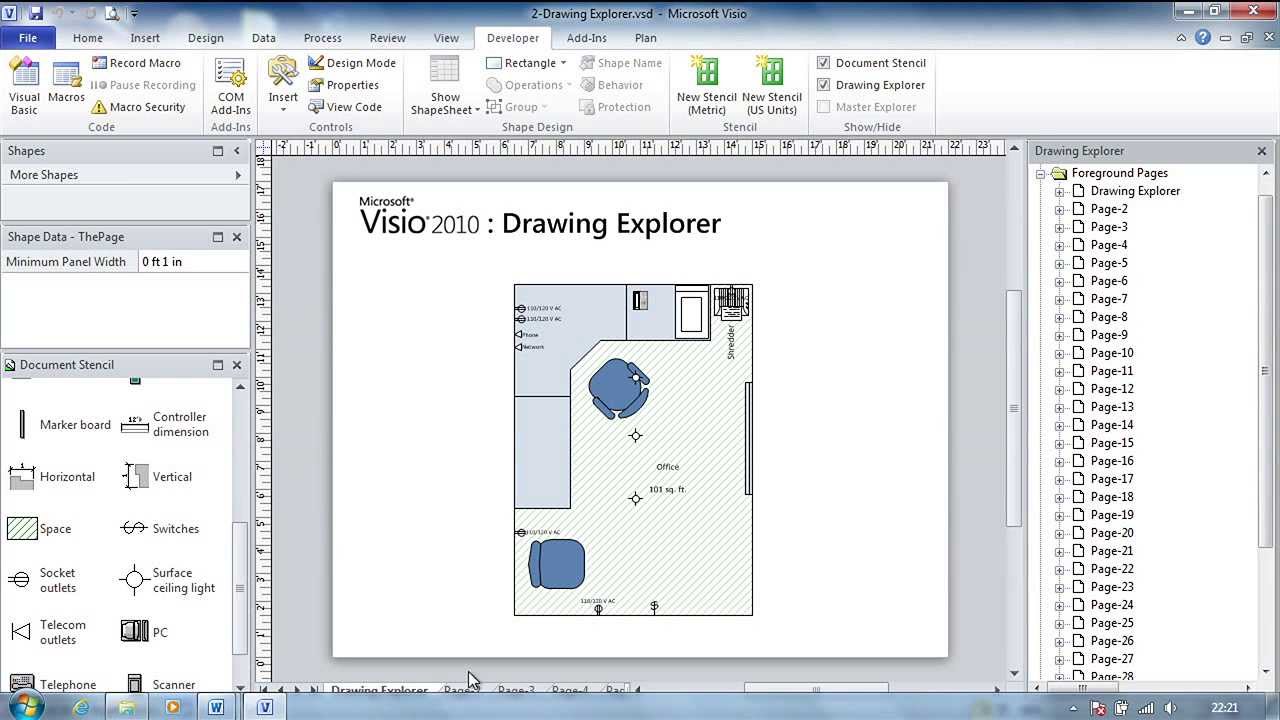The width and height of the screenshot is (1280, 720).
Task: Select Page-4 sheet tab at bottom
Action: click(x=570, y=690)
